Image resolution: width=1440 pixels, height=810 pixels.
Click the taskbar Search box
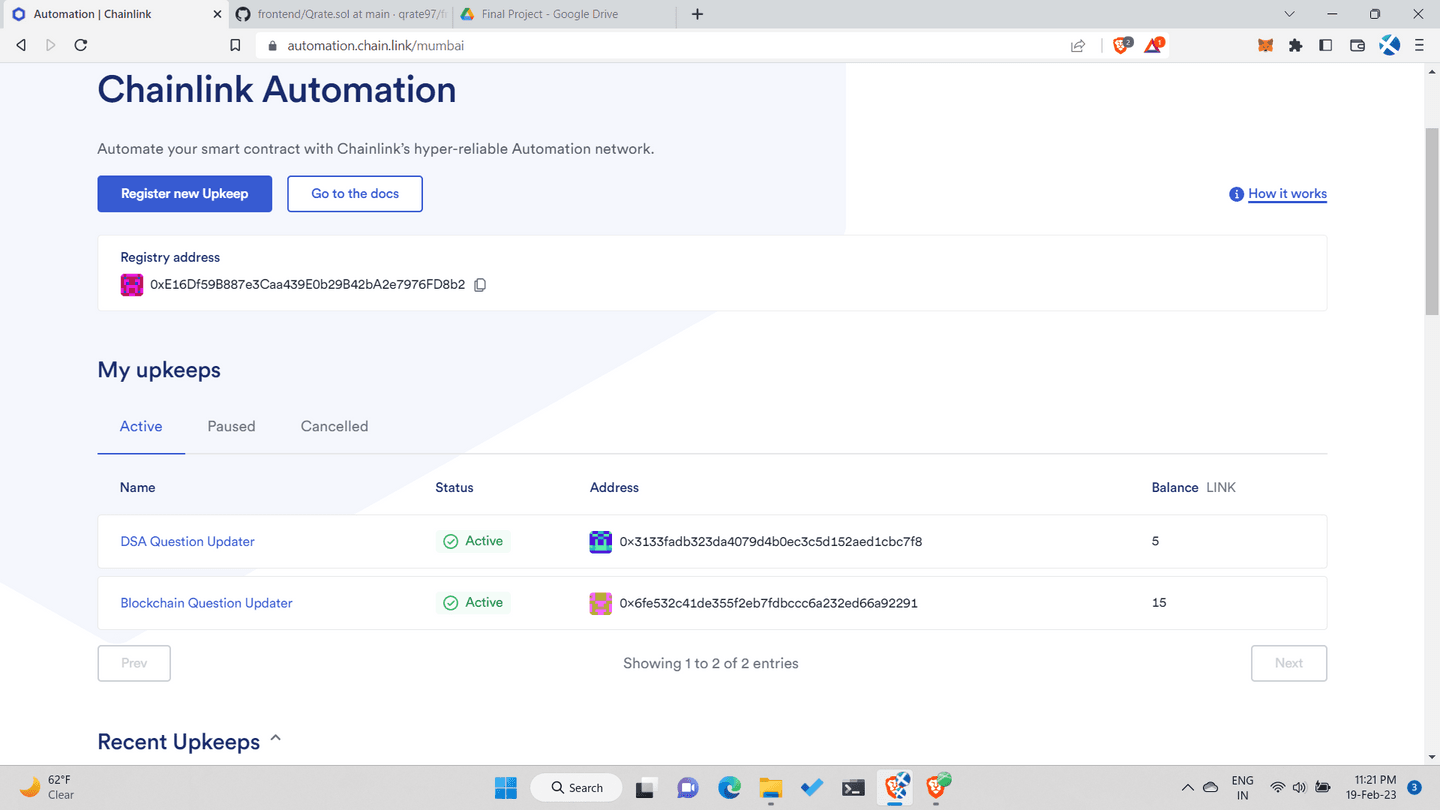[576, 788]
